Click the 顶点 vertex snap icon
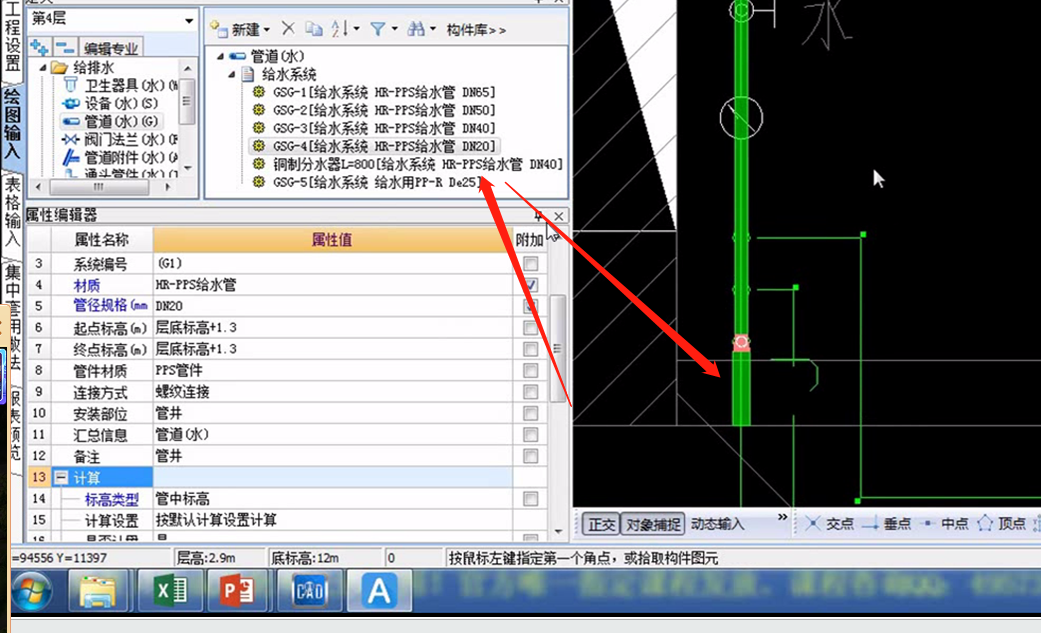The height and width of the screenshot is (633, 1041). [985, 523]
